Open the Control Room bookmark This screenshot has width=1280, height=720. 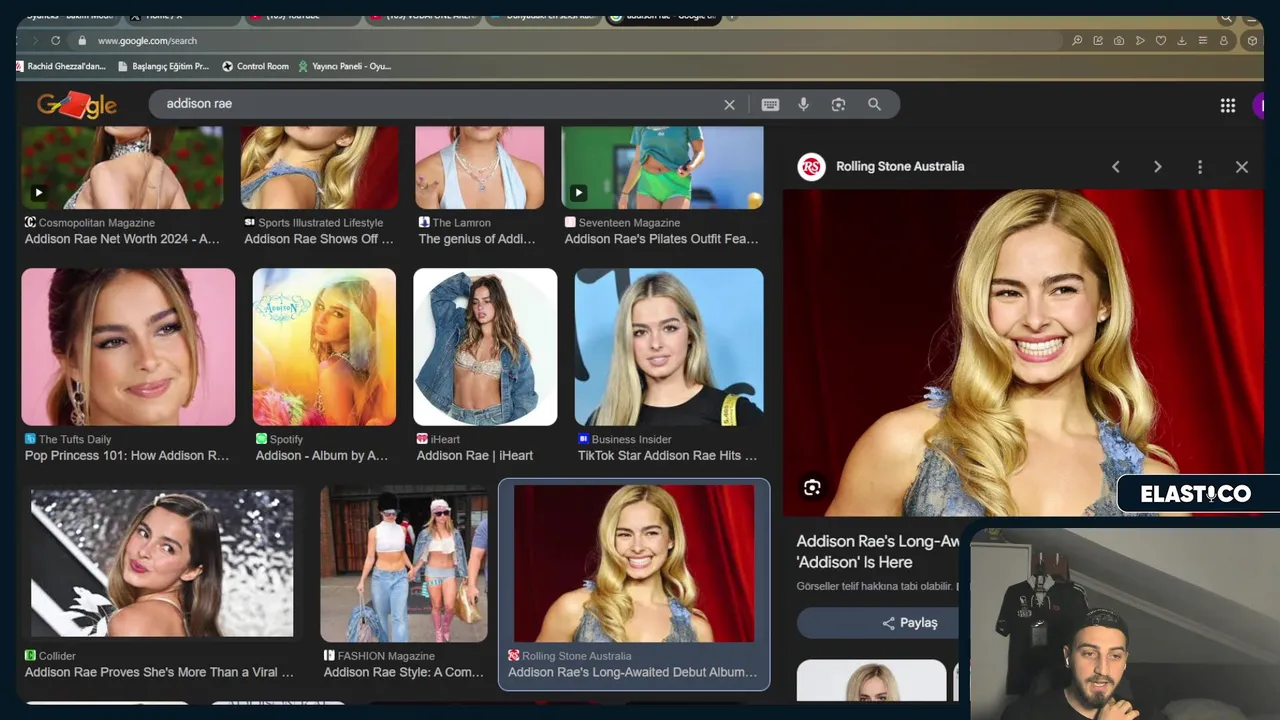tap(255, 66)
